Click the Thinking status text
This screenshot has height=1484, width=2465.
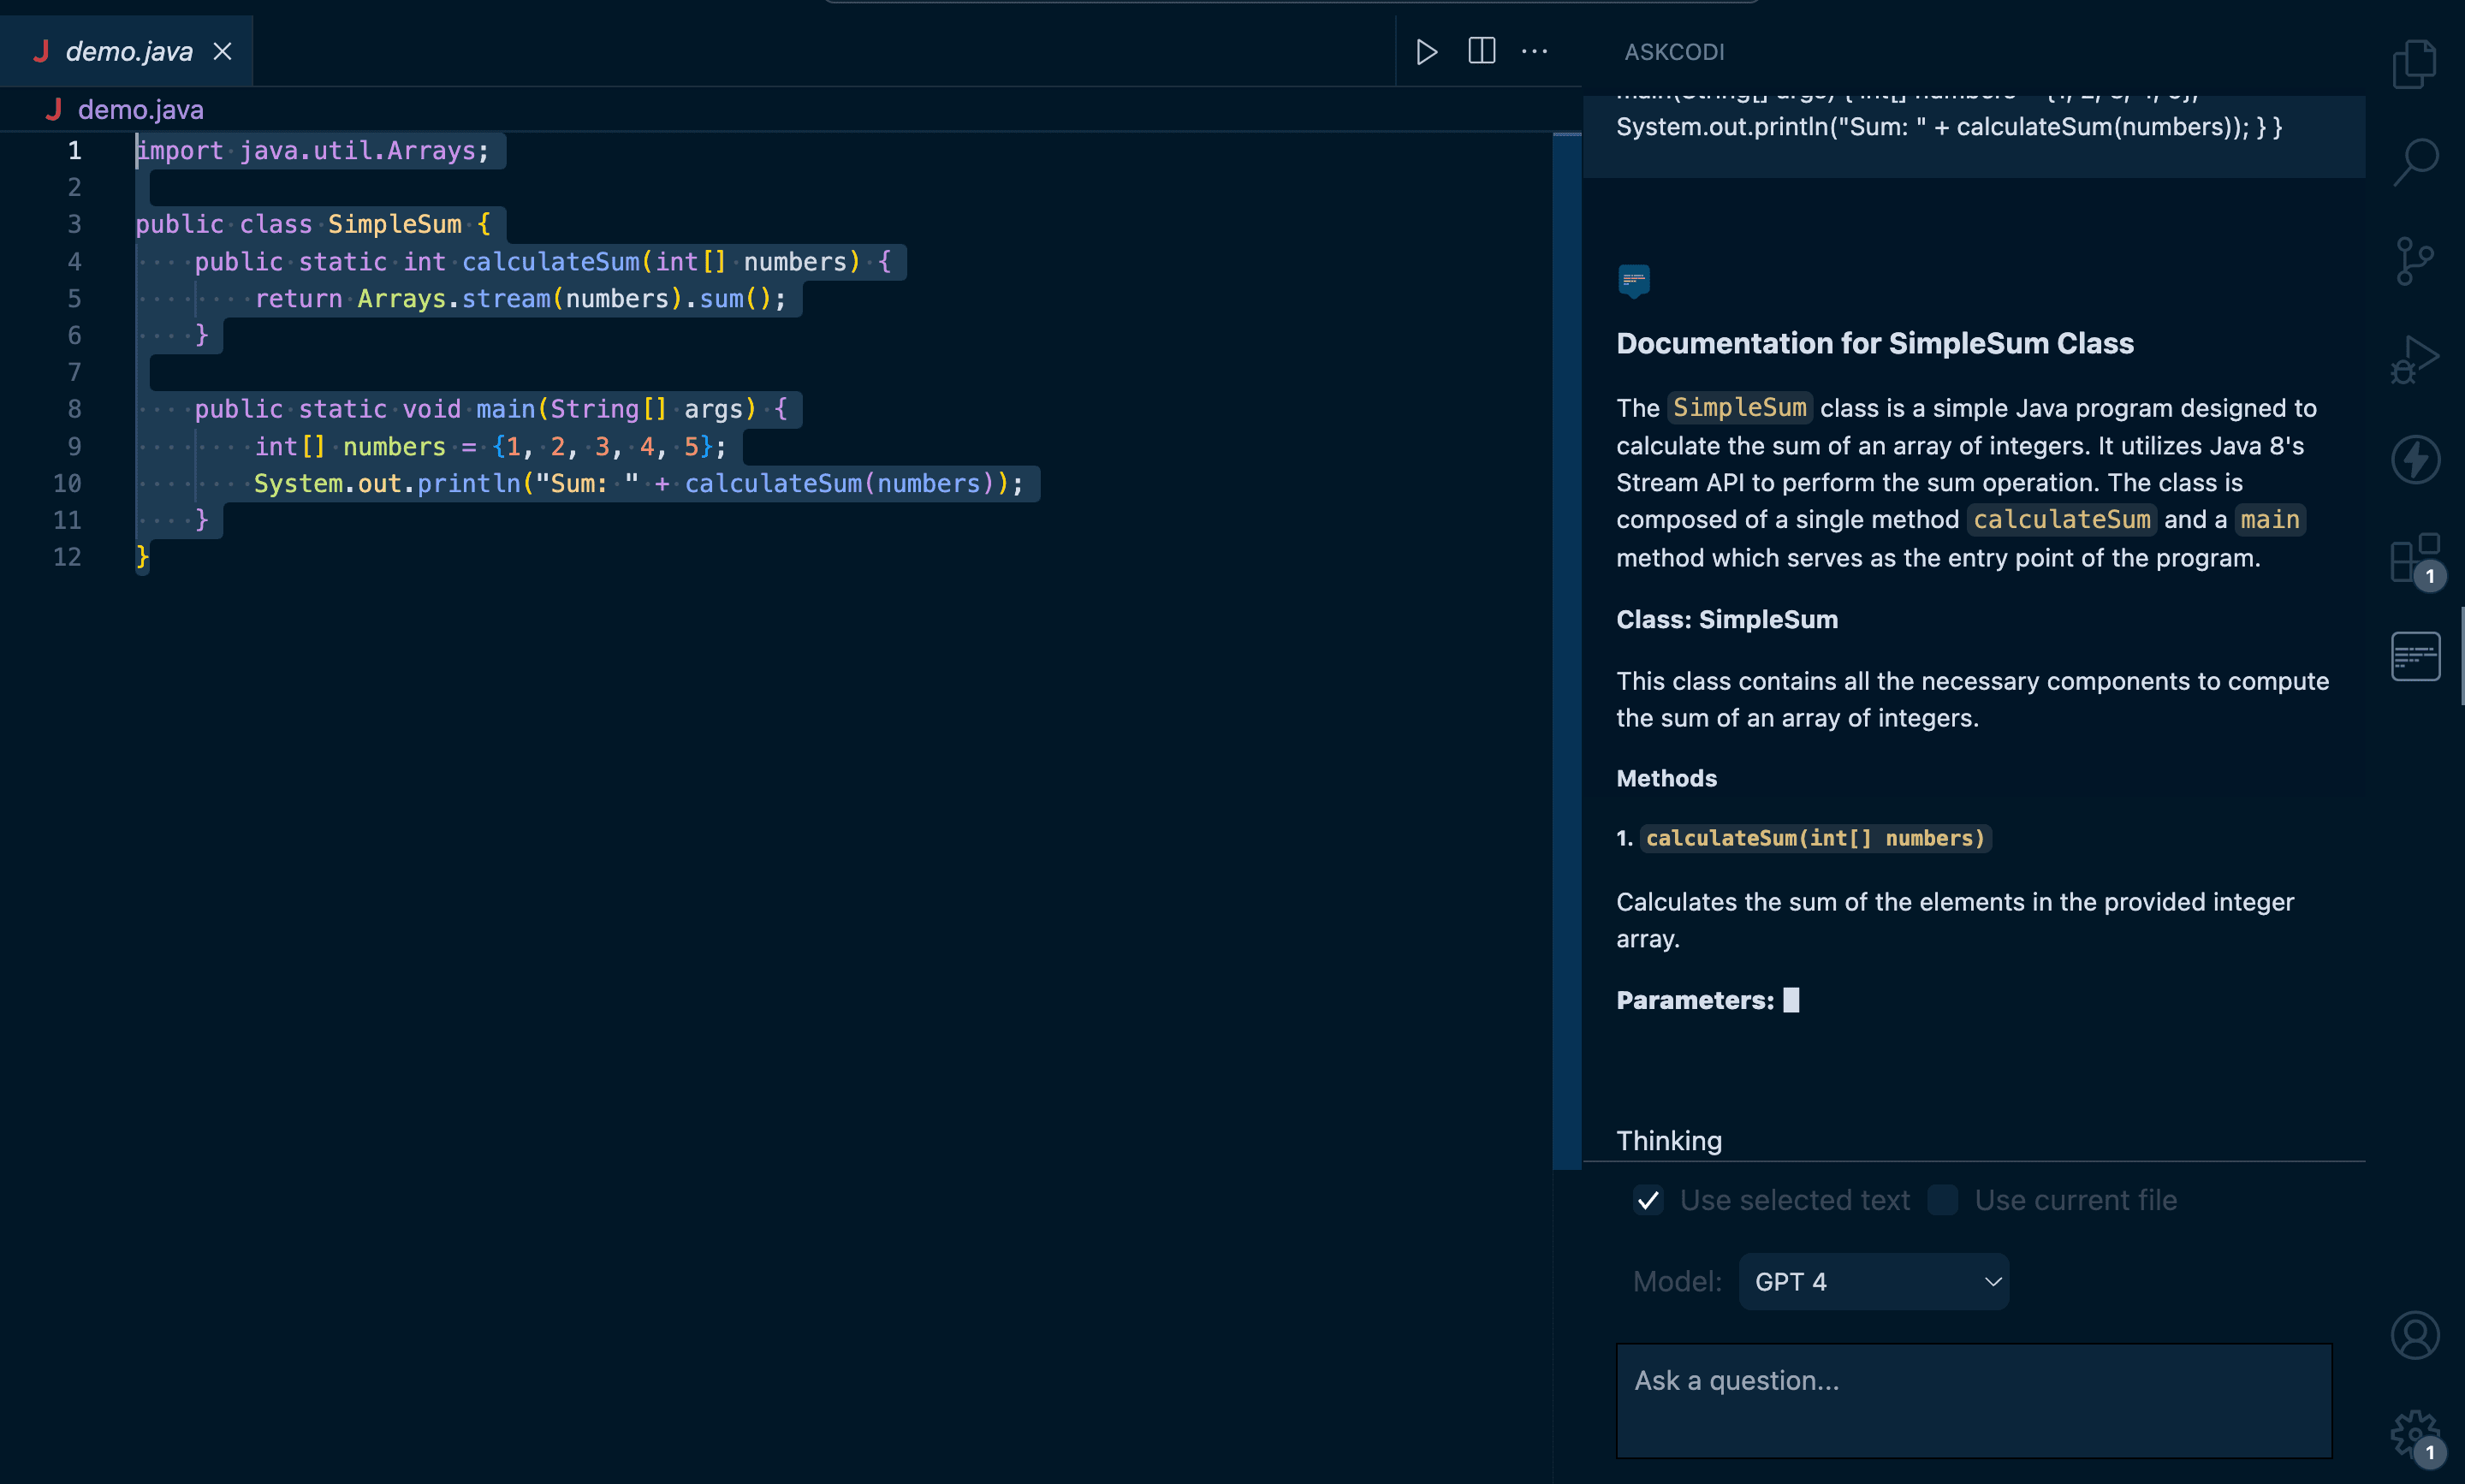[1668, 1141]
